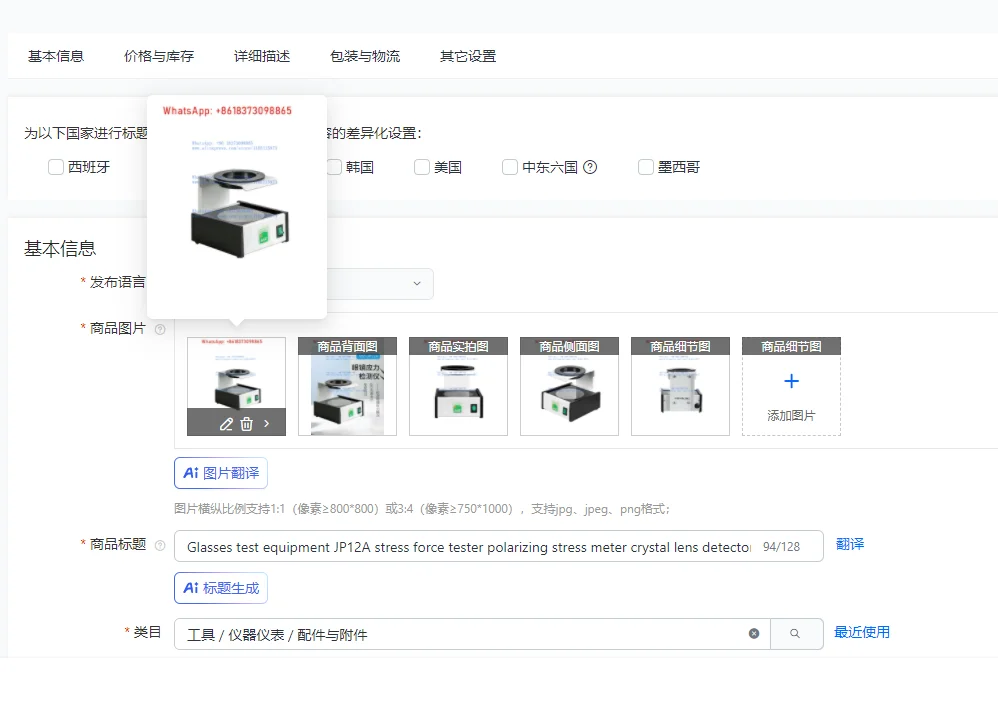The height and width of the screenshot is (715, 998).
Task: Click the AI 标题生成 button
Action: click(221, 588)
